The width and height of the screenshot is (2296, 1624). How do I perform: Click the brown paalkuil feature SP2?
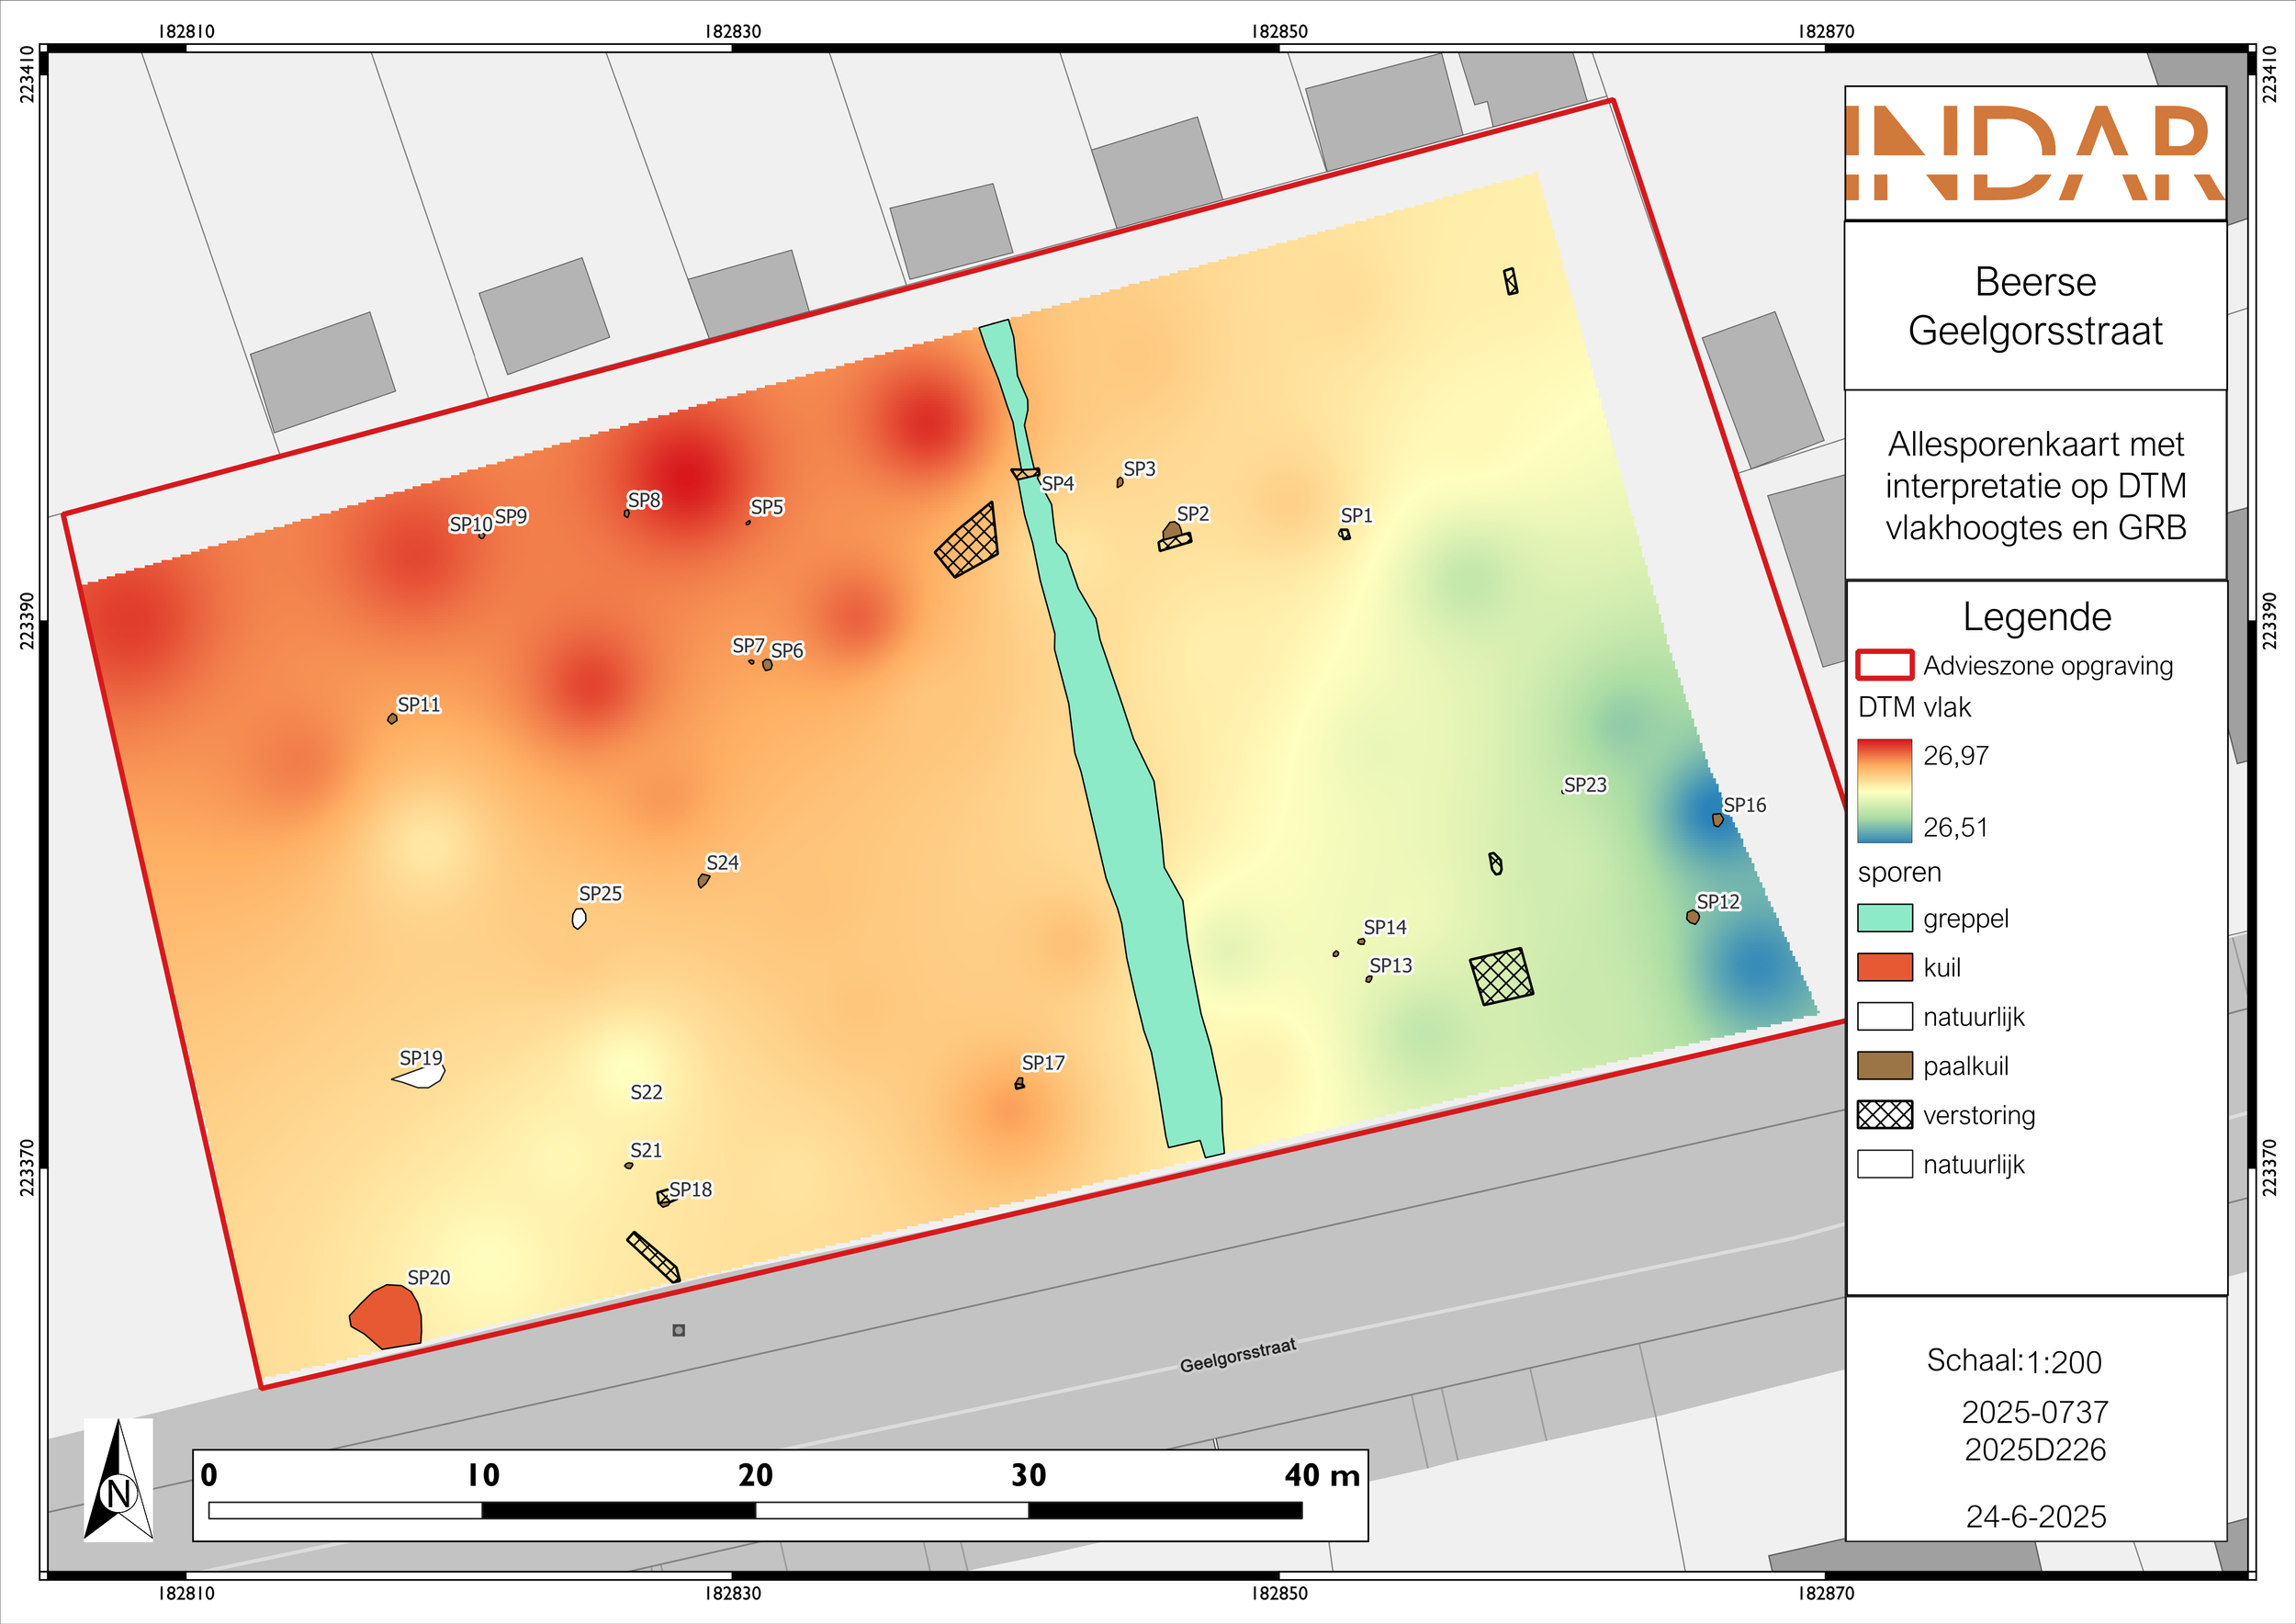(1171, 531)
